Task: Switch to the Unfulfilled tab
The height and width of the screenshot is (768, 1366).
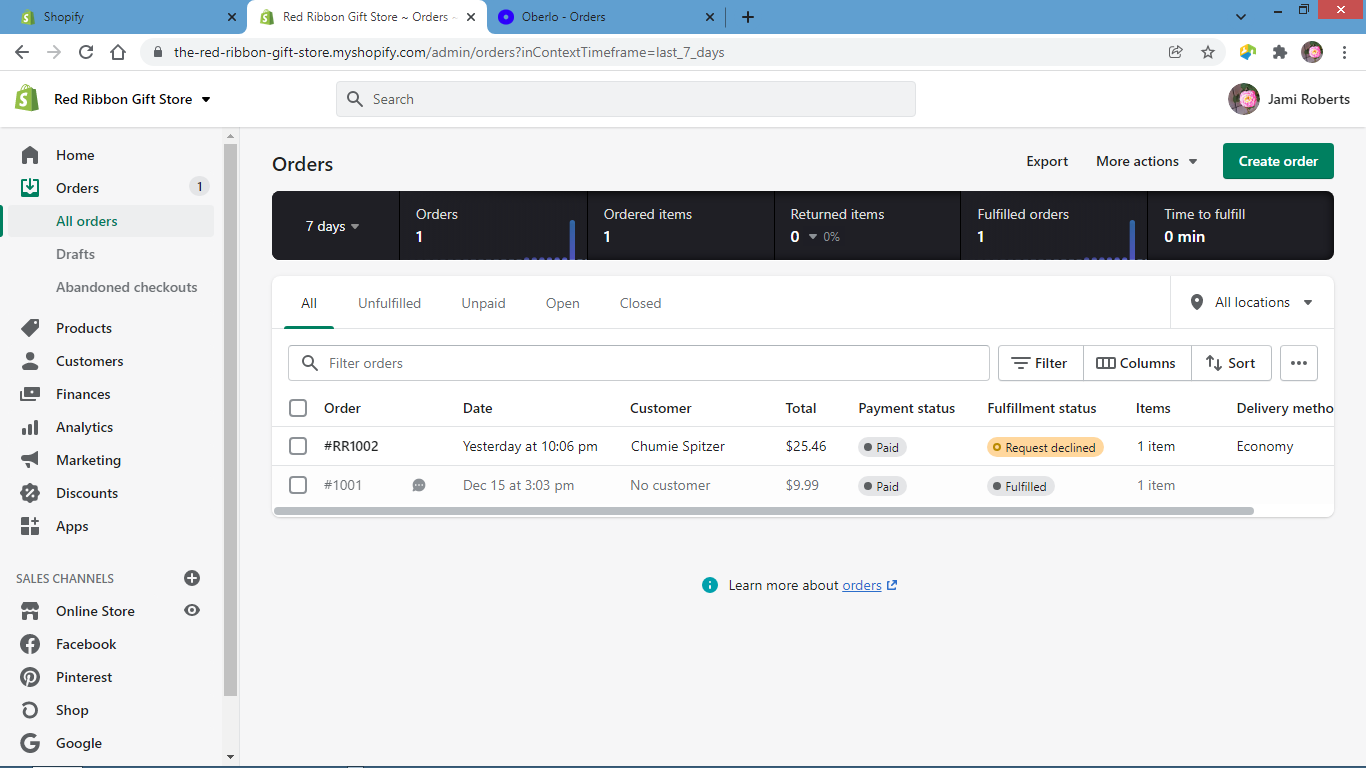Action: (x=389, y=303)
